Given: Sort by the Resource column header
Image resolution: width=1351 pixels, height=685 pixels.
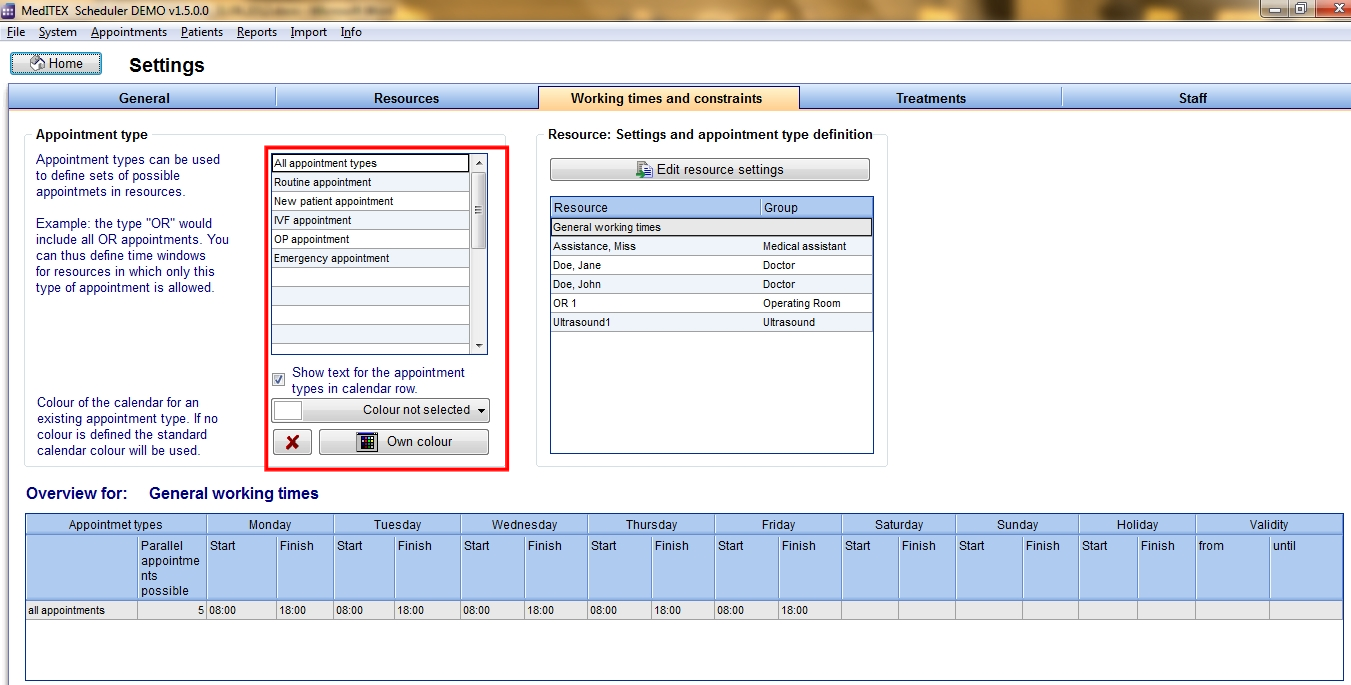Looking at the screenshot, I should point(655,207).
